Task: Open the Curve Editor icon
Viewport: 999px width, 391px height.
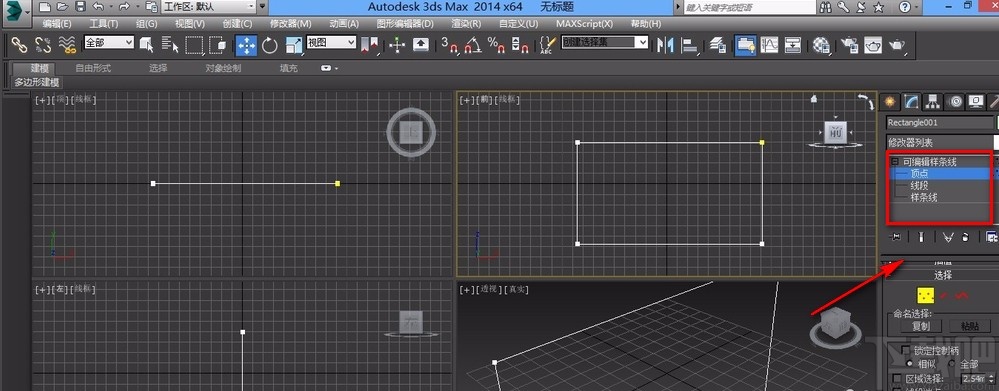Action: [x=770, y=45]
